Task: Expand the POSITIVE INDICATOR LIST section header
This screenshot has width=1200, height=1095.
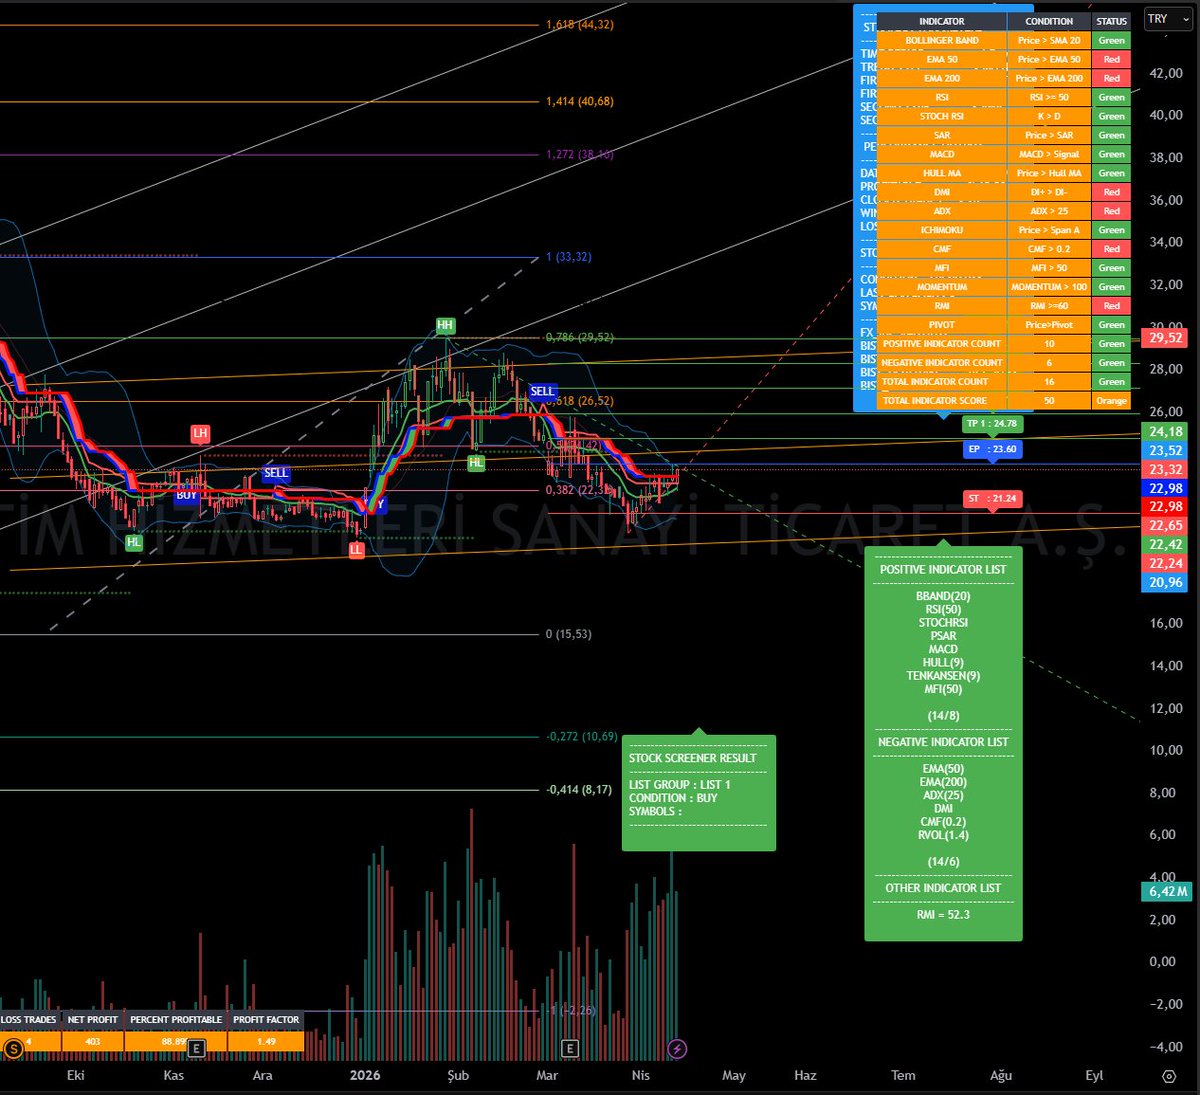Action: [x=943, y=568]
